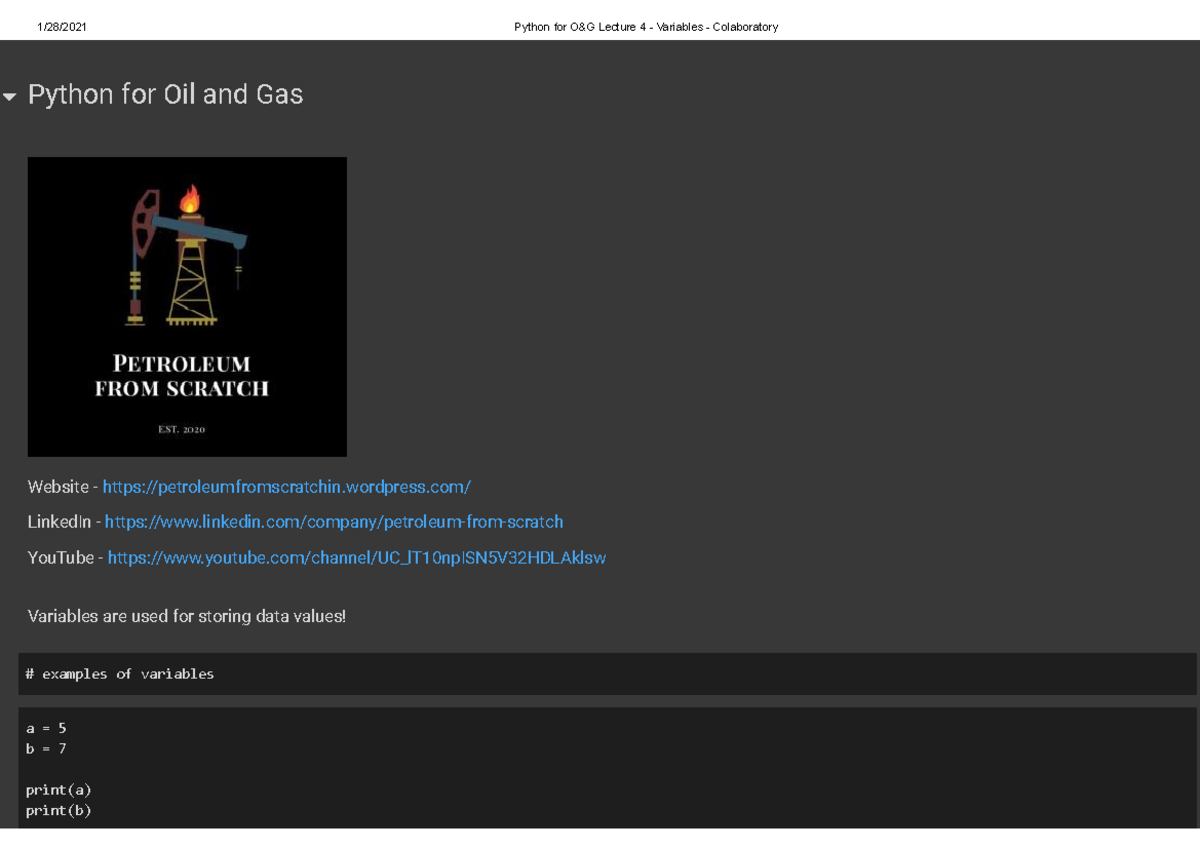Visit the YouTube channel link
This screenshot has height=848, width=1200.
tap(355, 558)
